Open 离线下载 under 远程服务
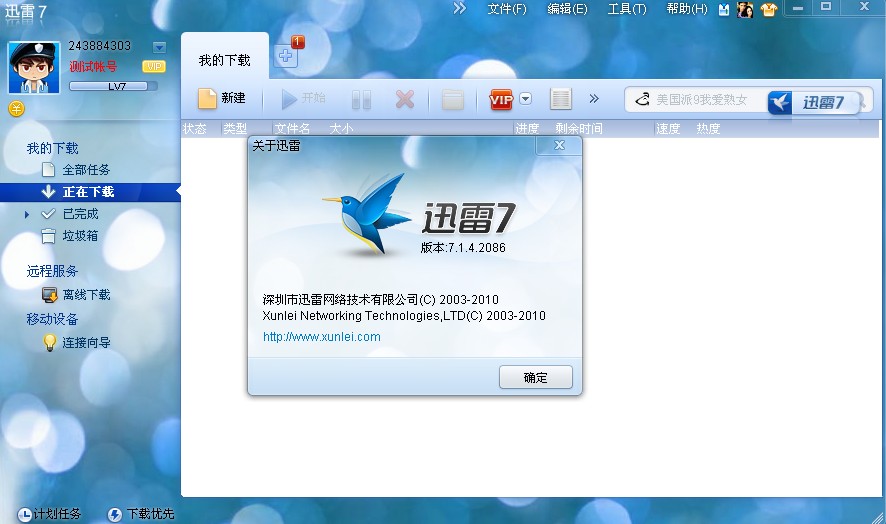The width and height of the screenshot is (886, 524). point(86,295)
